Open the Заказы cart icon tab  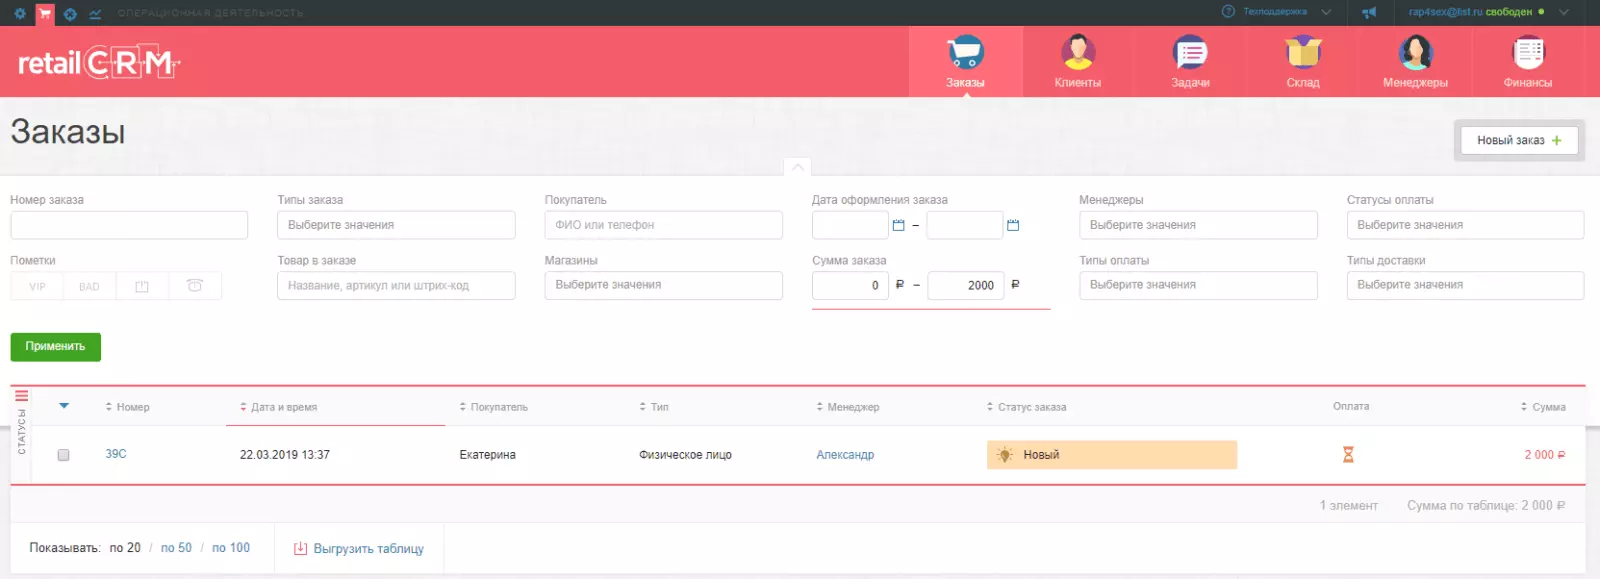[x=965, y=61]
